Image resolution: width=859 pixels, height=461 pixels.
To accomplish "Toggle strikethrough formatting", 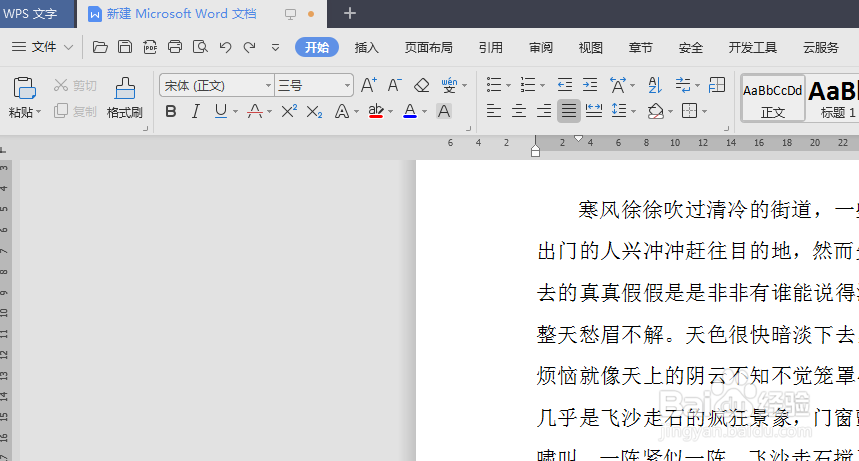I will (255, 111).
